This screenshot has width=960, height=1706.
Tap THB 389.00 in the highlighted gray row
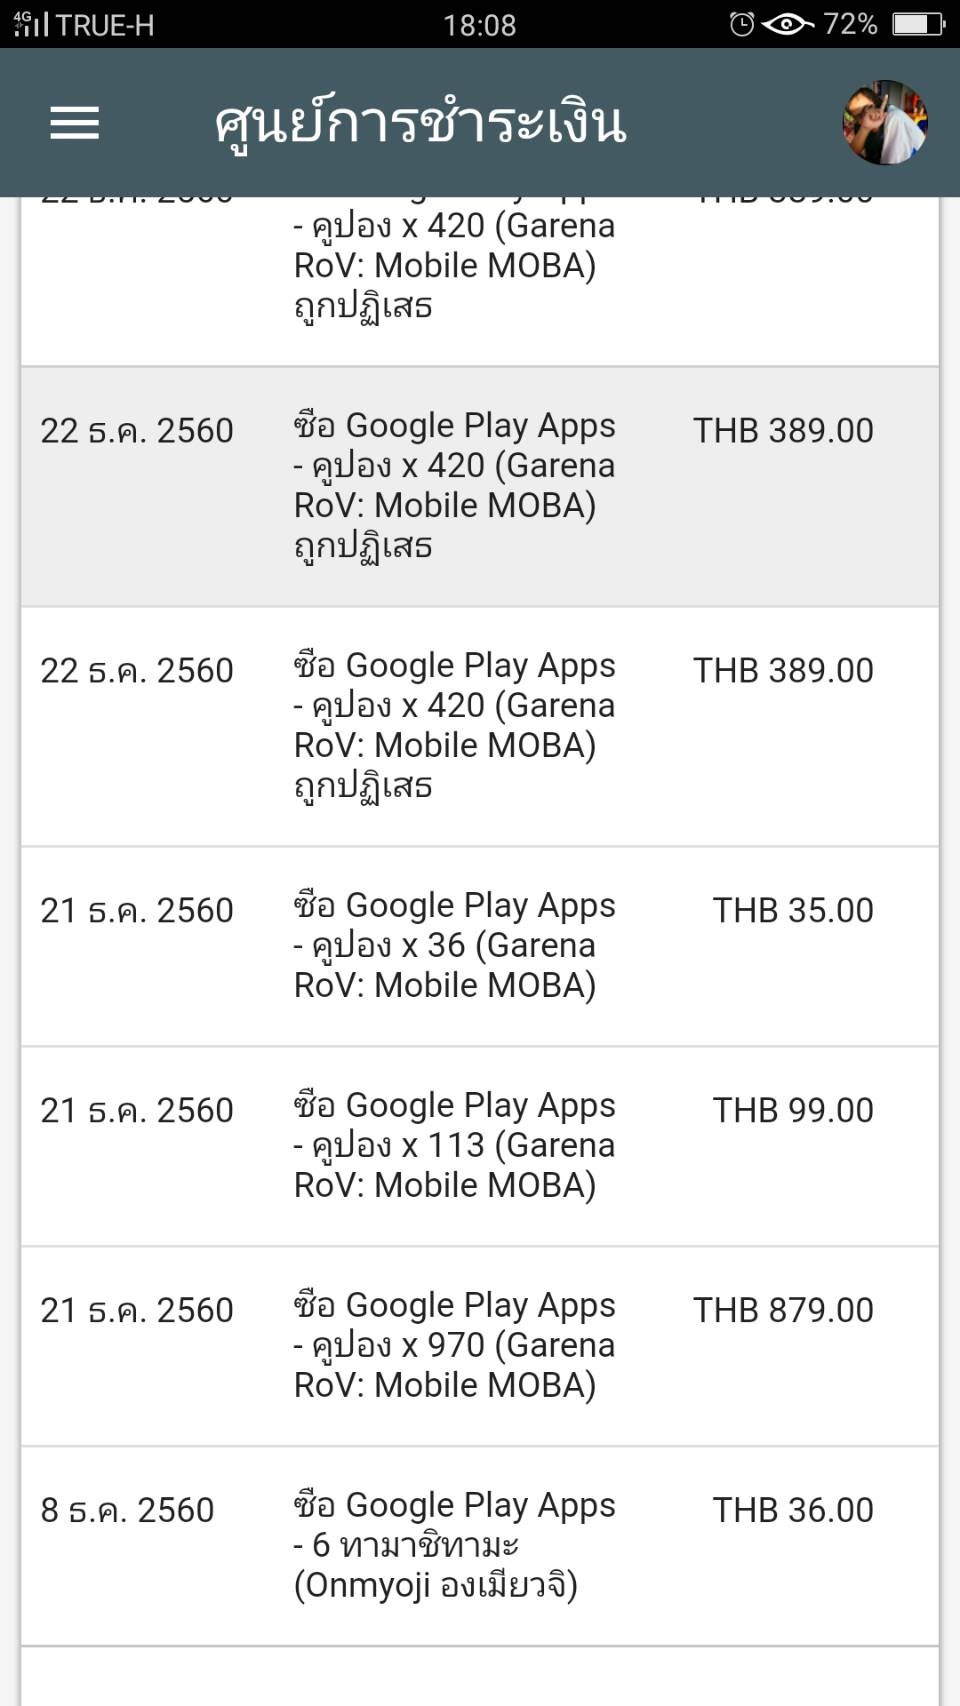coord(783,430)
